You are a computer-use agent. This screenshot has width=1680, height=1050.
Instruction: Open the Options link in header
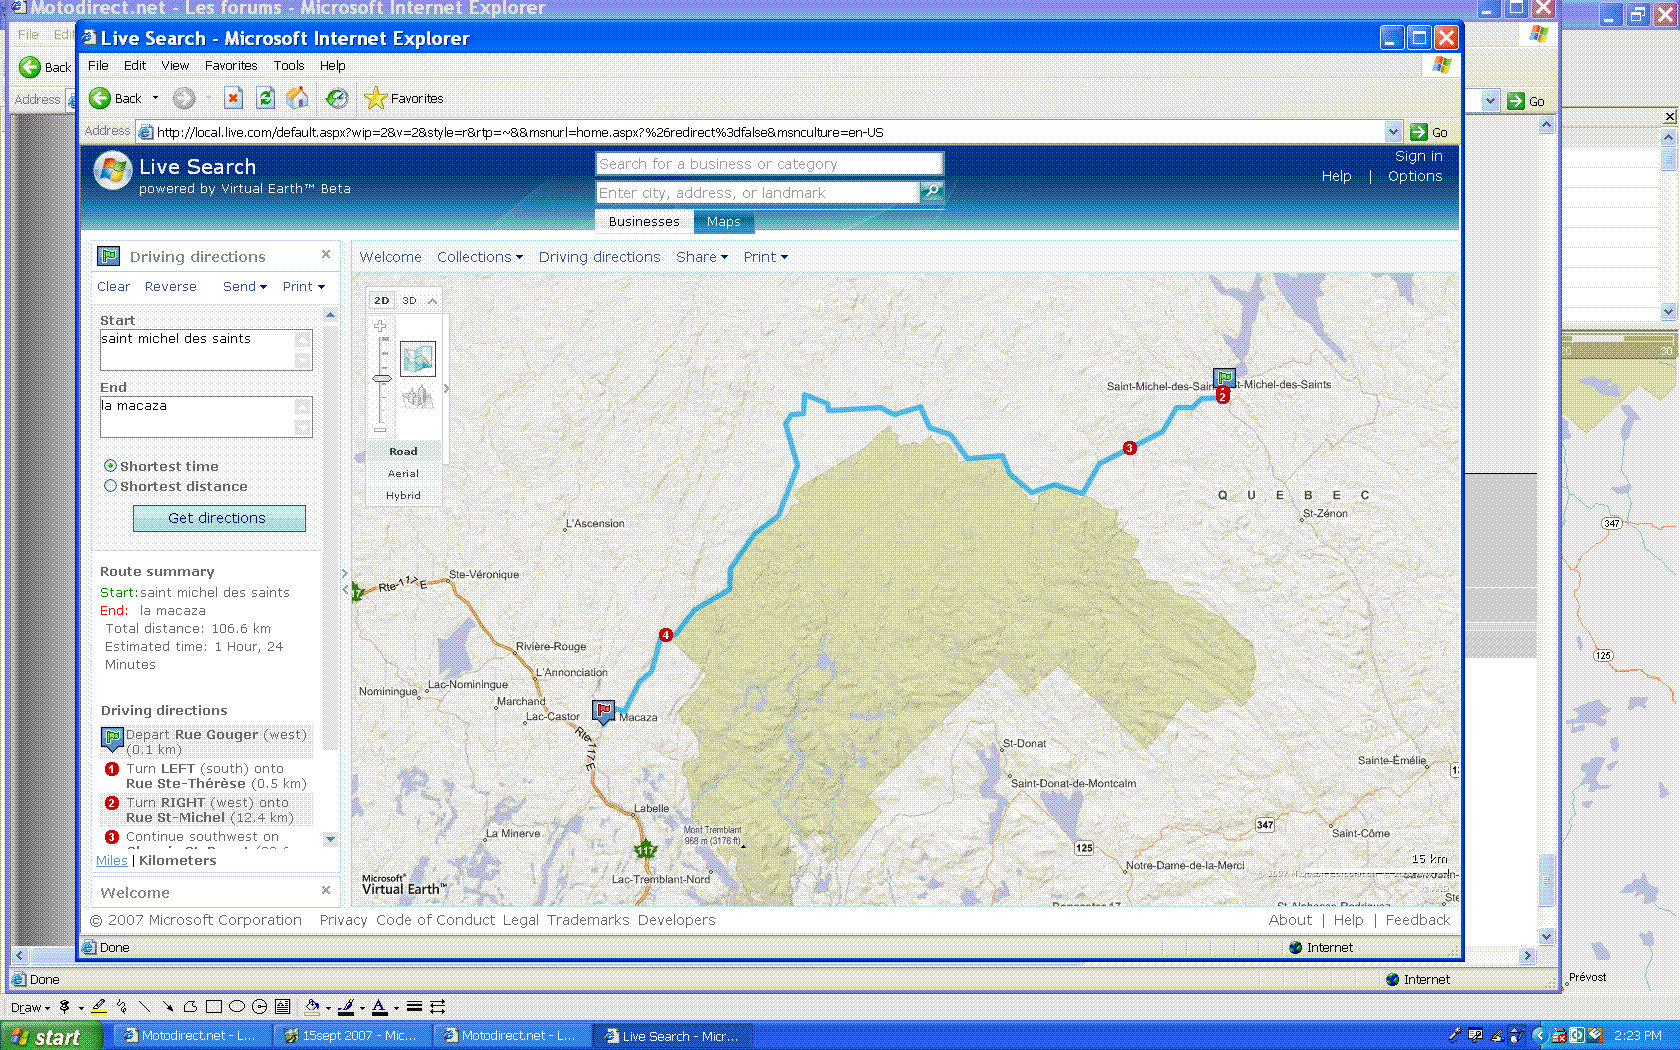(1415, 176)
